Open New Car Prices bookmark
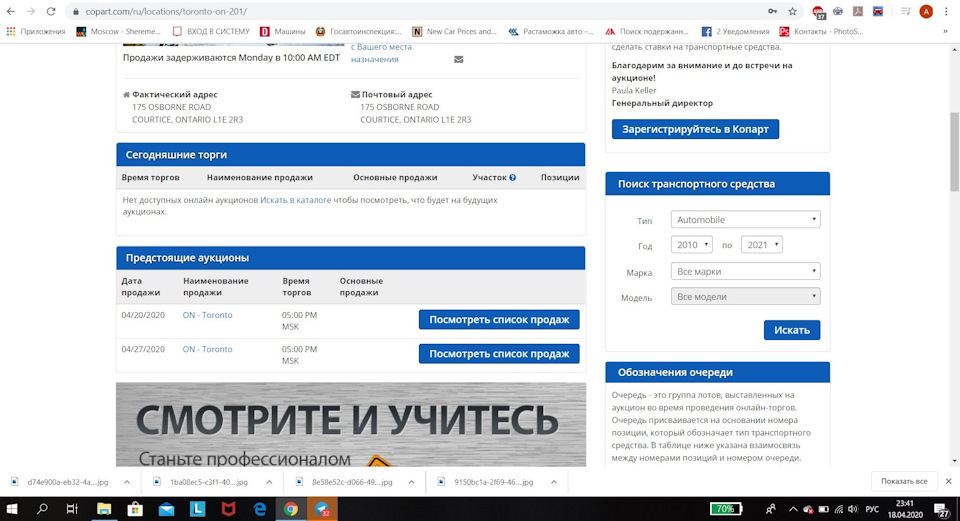 (454, 31)
